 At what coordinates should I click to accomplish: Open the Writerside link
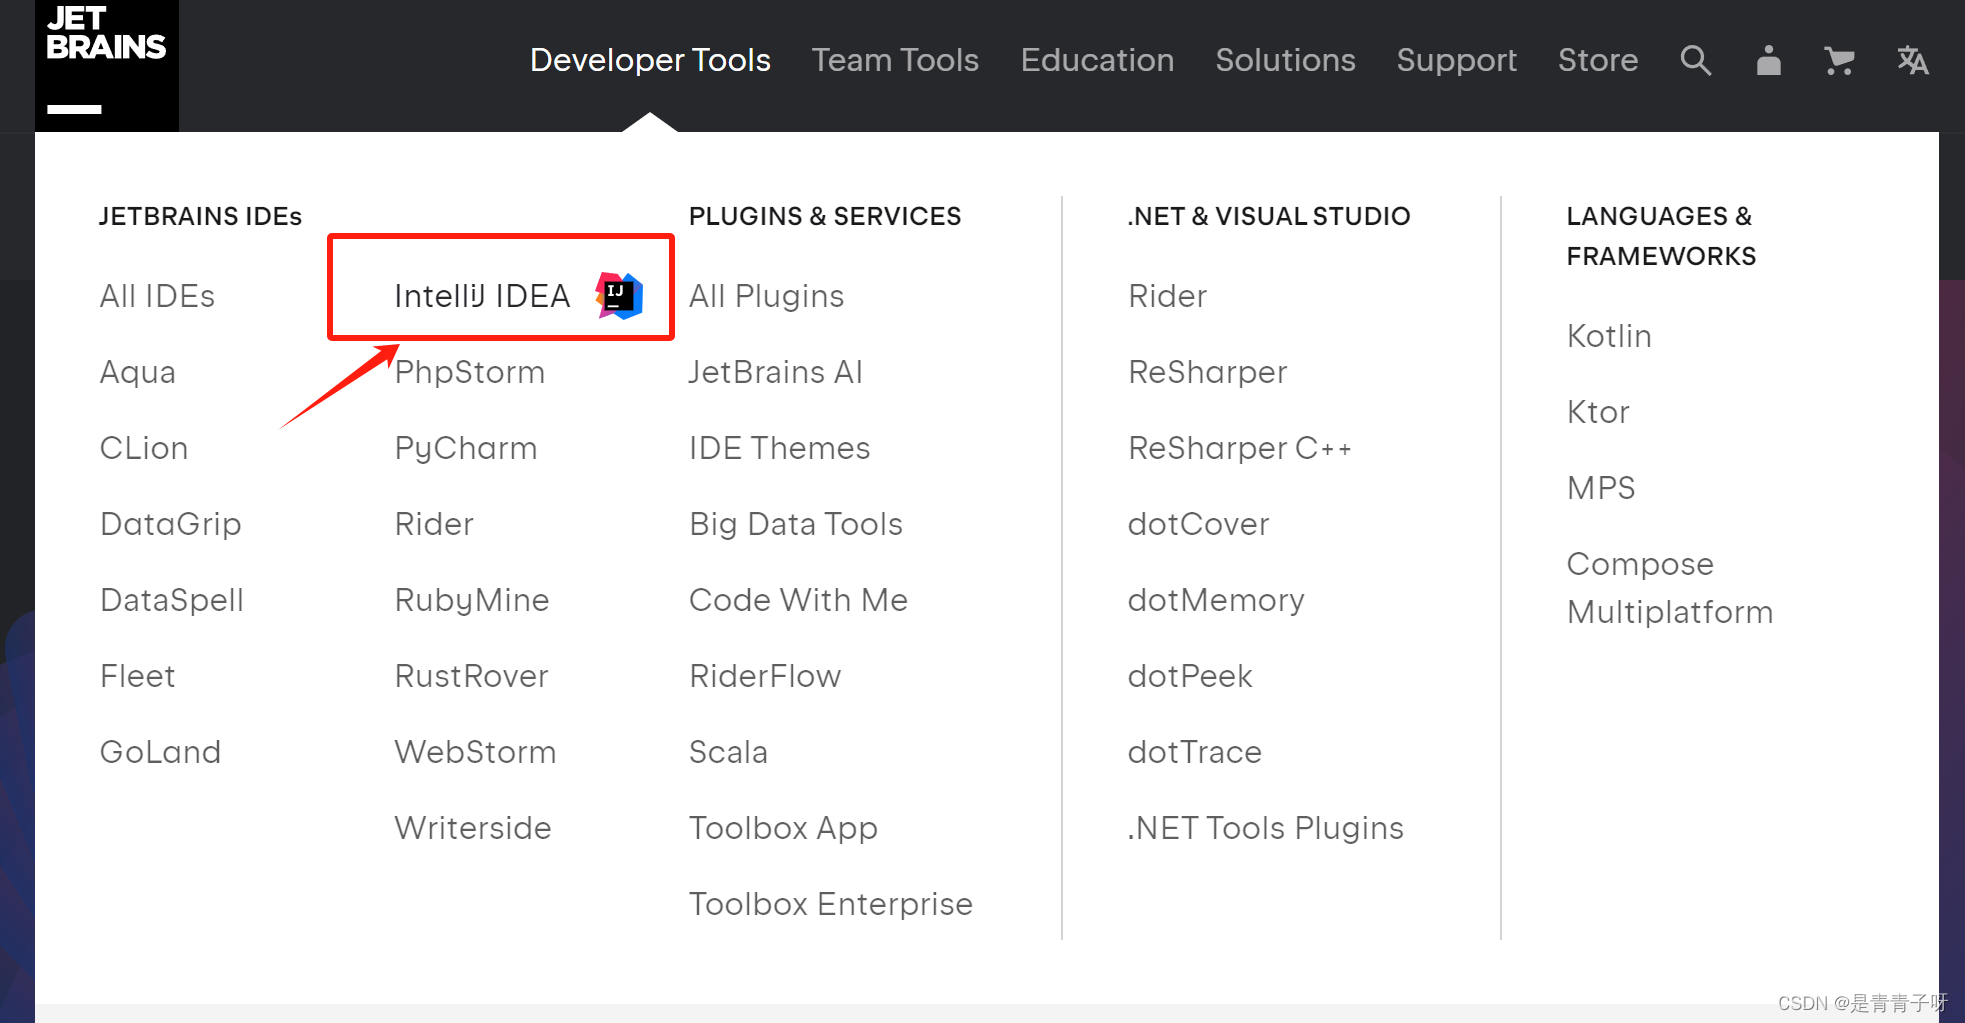pos(473,828)
